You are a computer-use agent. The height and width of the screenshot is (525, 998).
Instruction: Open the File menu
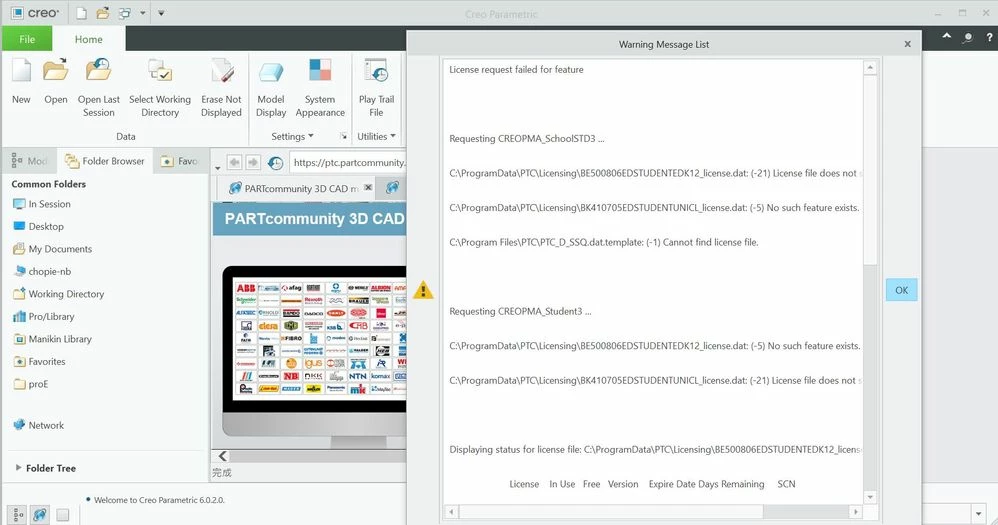tap(27, 39)
